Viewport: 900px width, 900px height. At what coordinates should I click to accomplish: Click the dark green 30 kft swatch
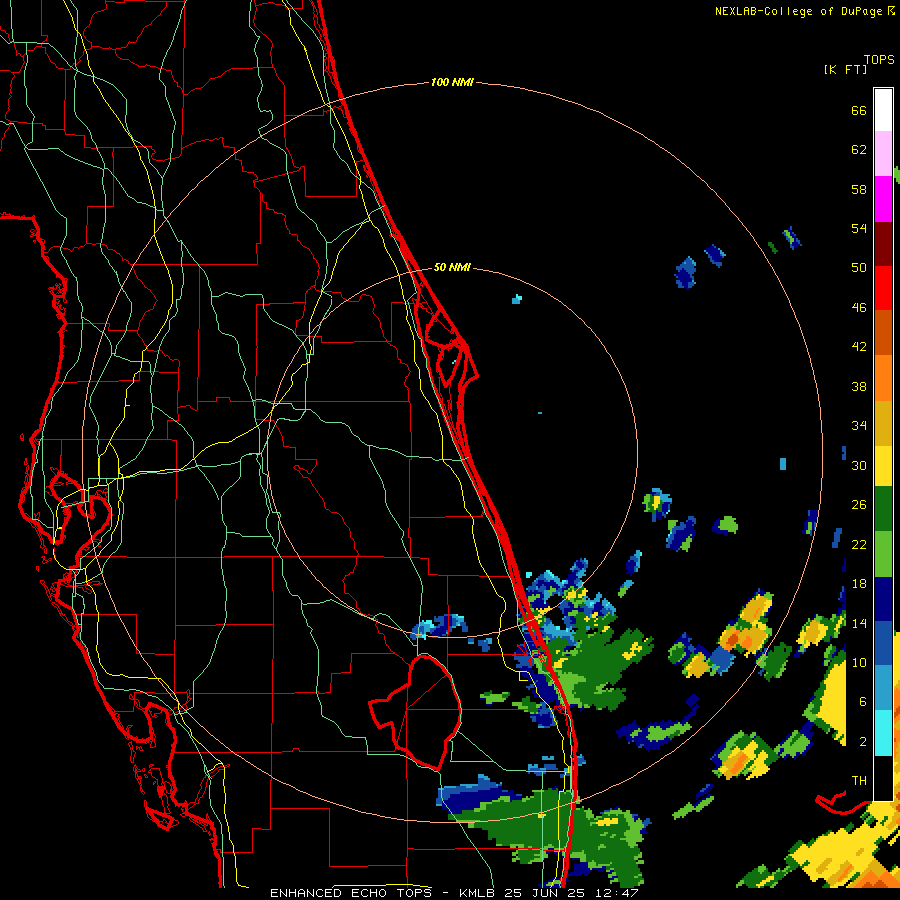tap(883, 509)
